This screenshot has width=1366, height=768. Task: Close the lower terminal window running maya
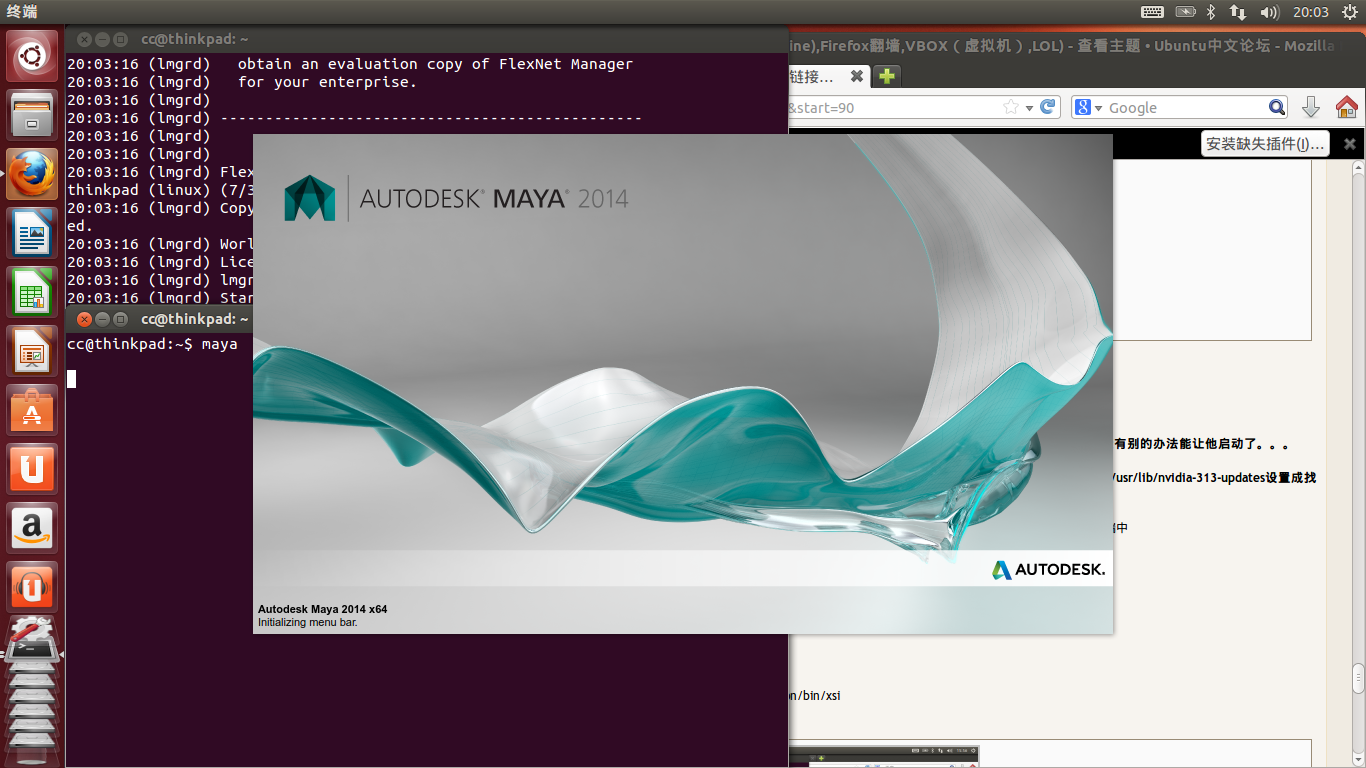84,319
